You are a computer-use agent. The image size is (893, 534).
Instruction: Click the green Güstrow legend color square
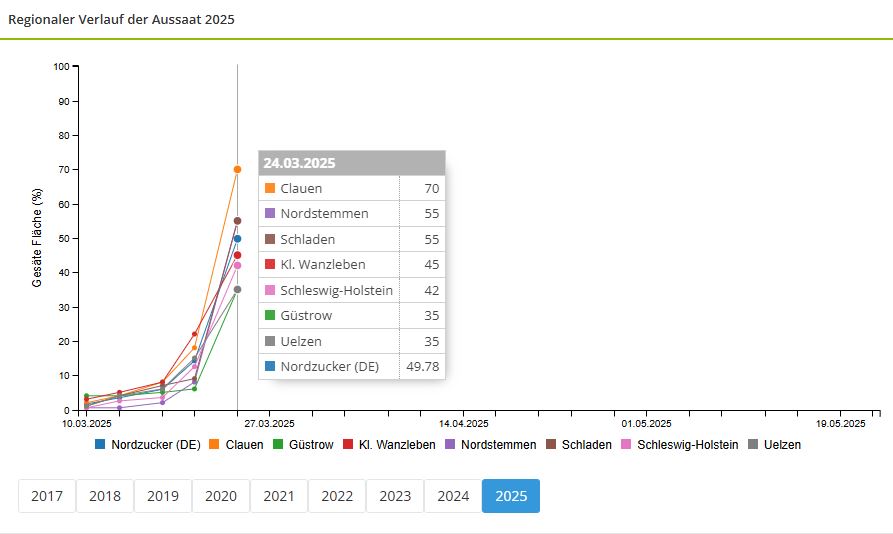point(278,444)
